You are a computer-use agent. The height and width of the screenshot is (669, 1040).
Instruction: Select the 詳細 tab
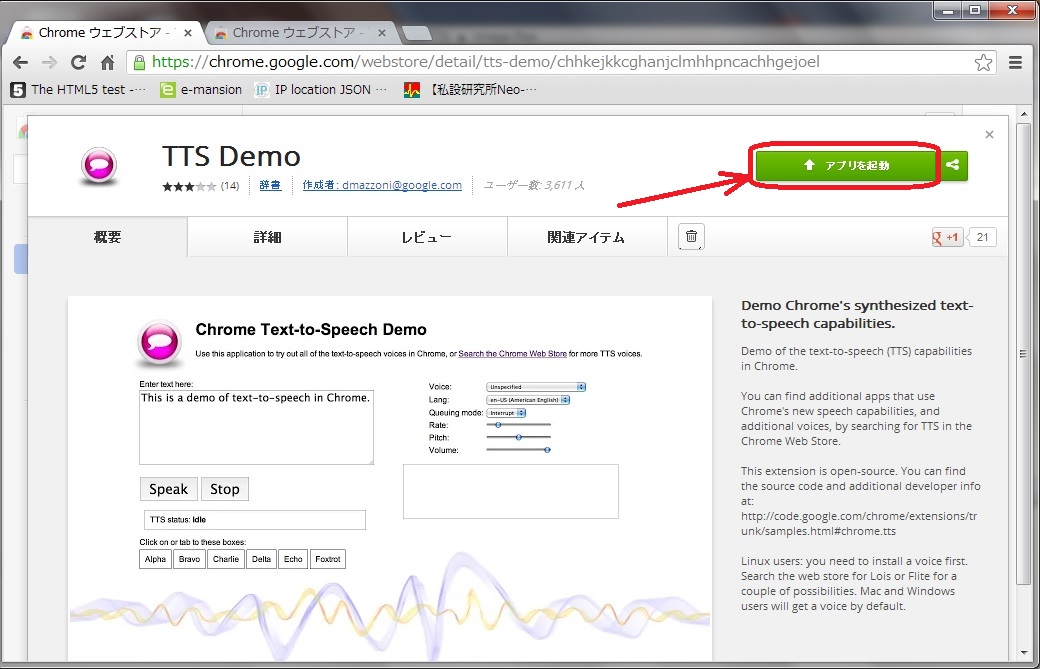(267, 237)
